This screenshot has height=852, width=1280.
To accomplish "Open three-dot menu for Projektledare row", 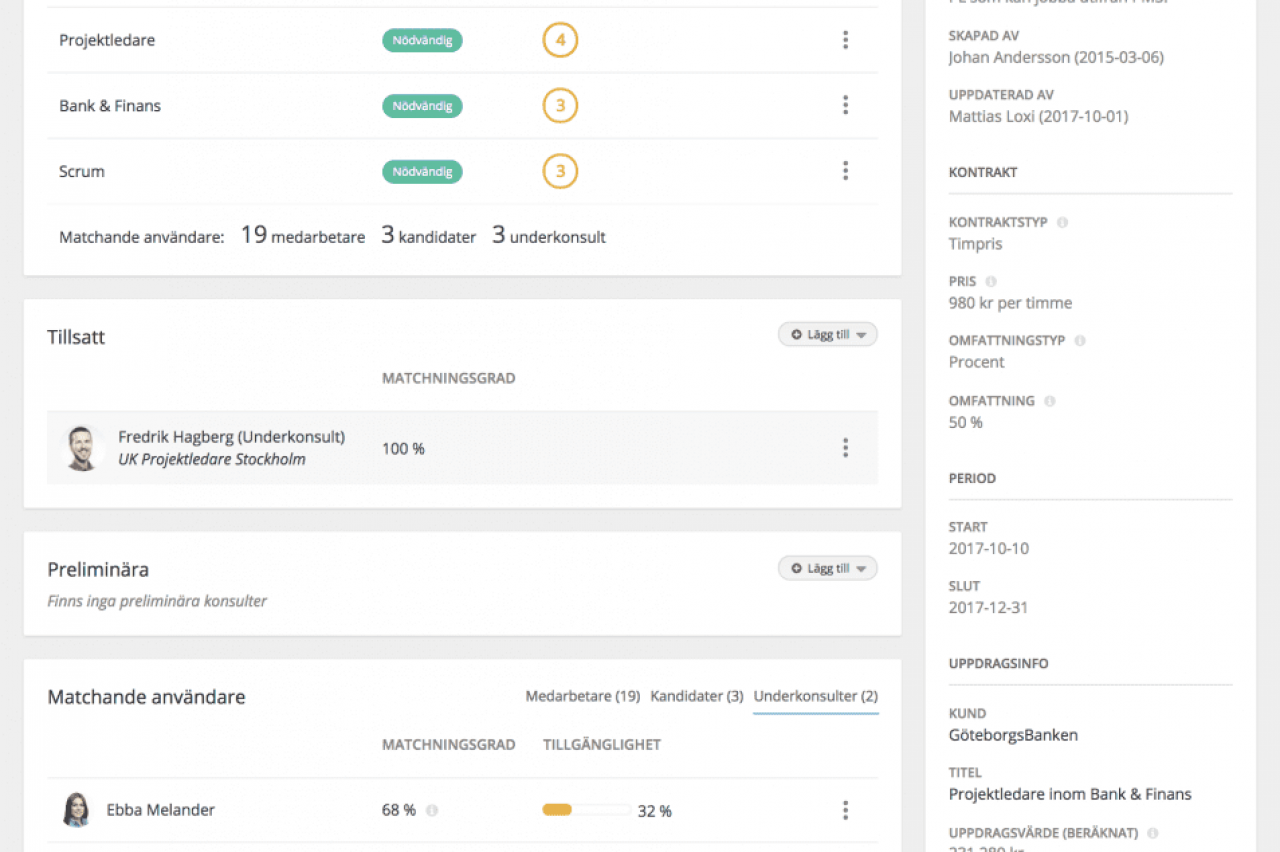I will coord(845,40).
